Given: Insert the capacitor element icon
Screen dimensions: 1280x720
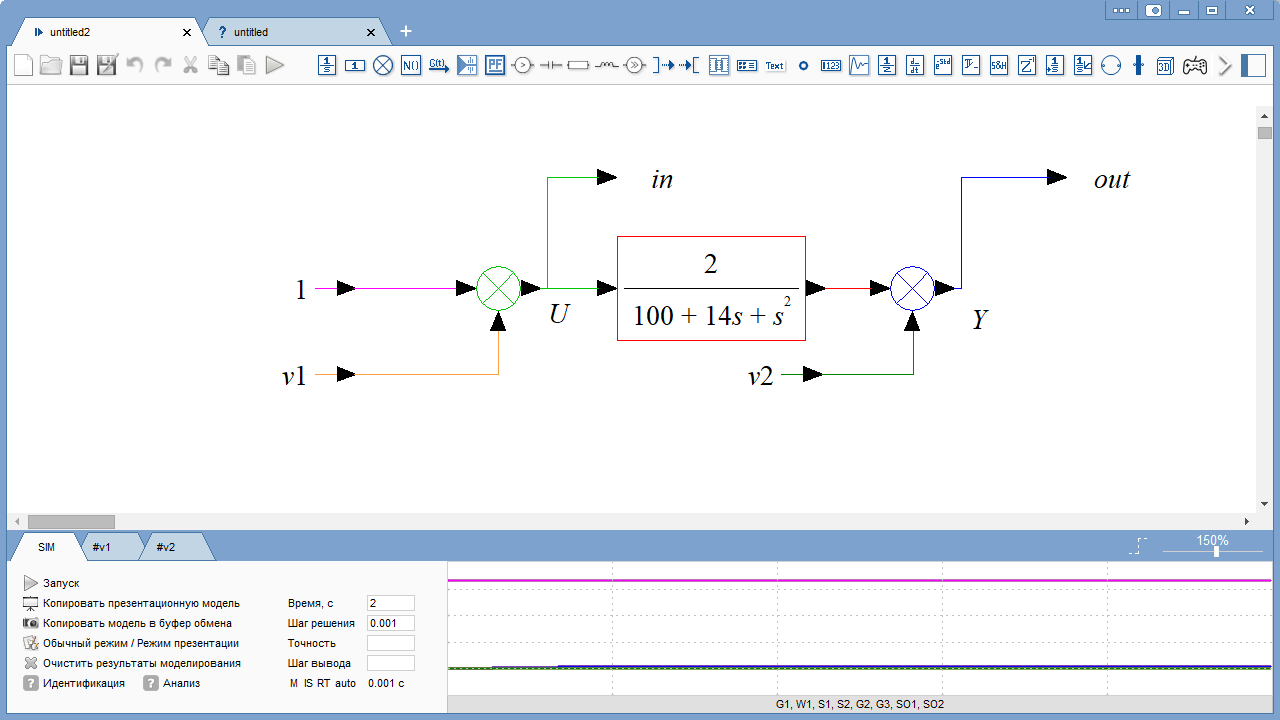Looking at the screenshot, I should click(x=551, y=66).
